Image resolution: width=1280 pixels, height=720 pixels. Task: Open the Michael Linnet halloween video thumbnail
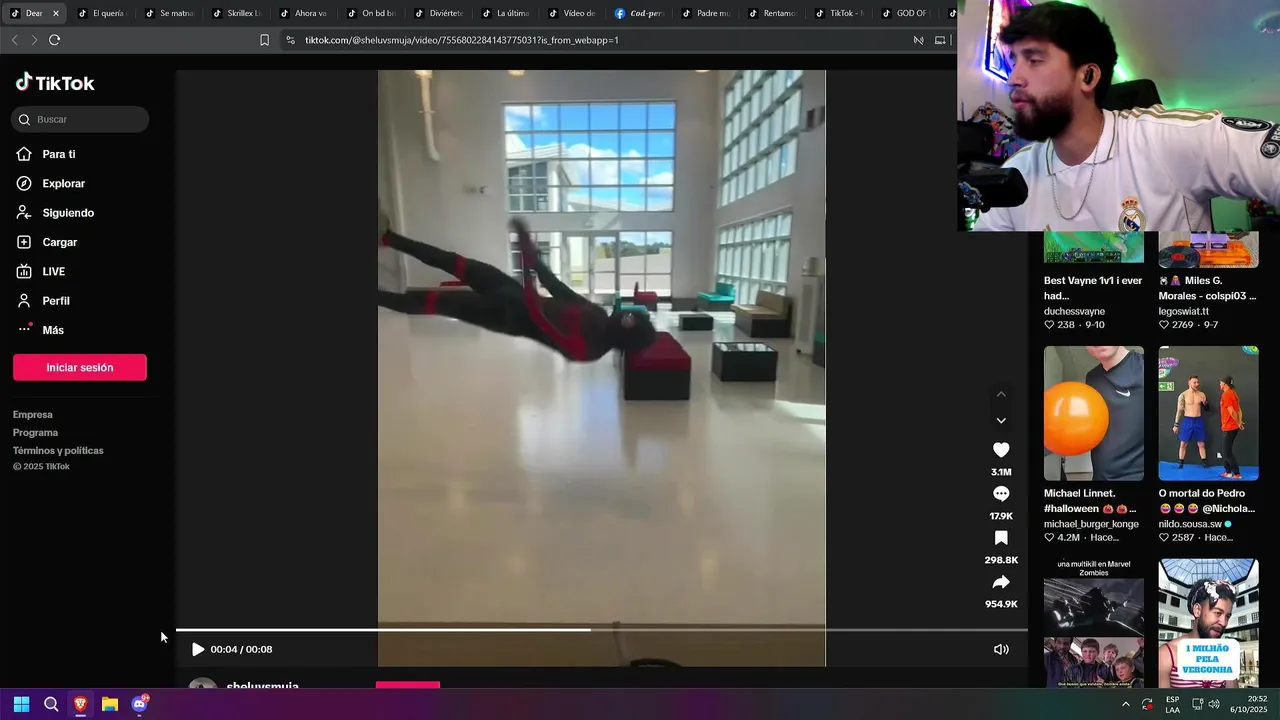point(1094,413)
